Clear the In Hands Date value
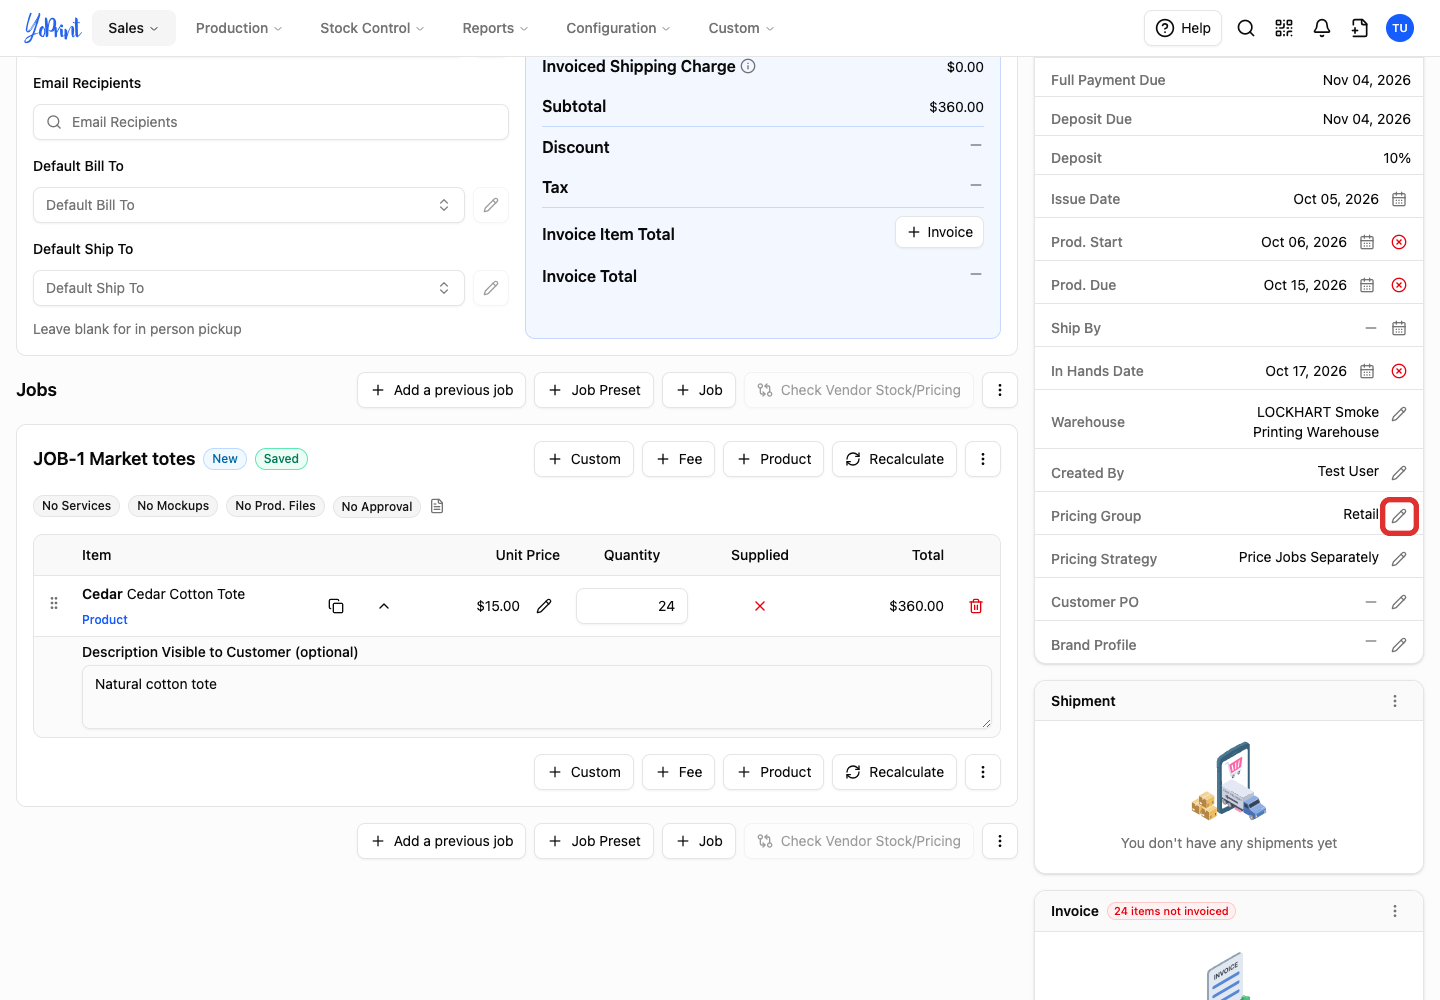This screenshot has width=1440, height=1000. click(1399, 371)
